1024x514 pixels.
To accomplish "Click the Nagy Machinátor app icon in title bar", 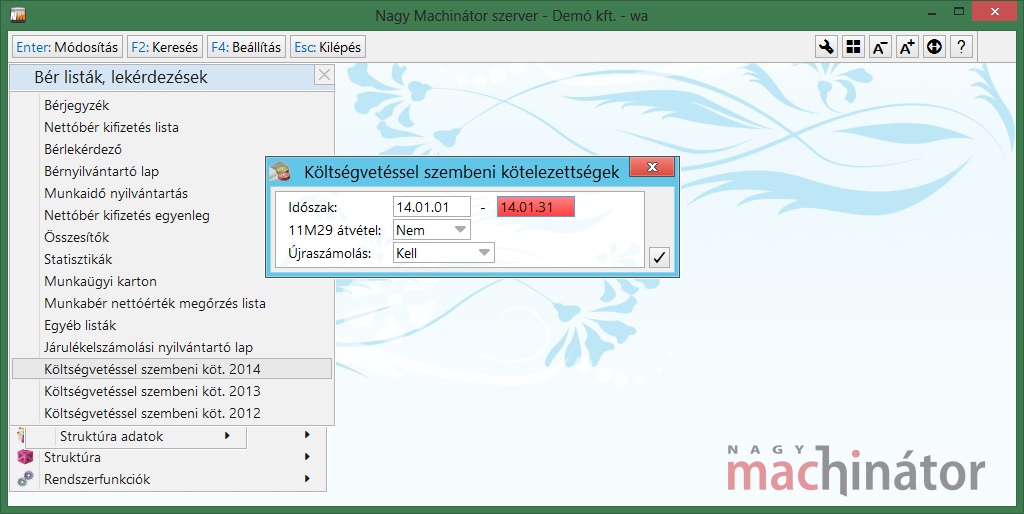I will (x=18, y=14).
